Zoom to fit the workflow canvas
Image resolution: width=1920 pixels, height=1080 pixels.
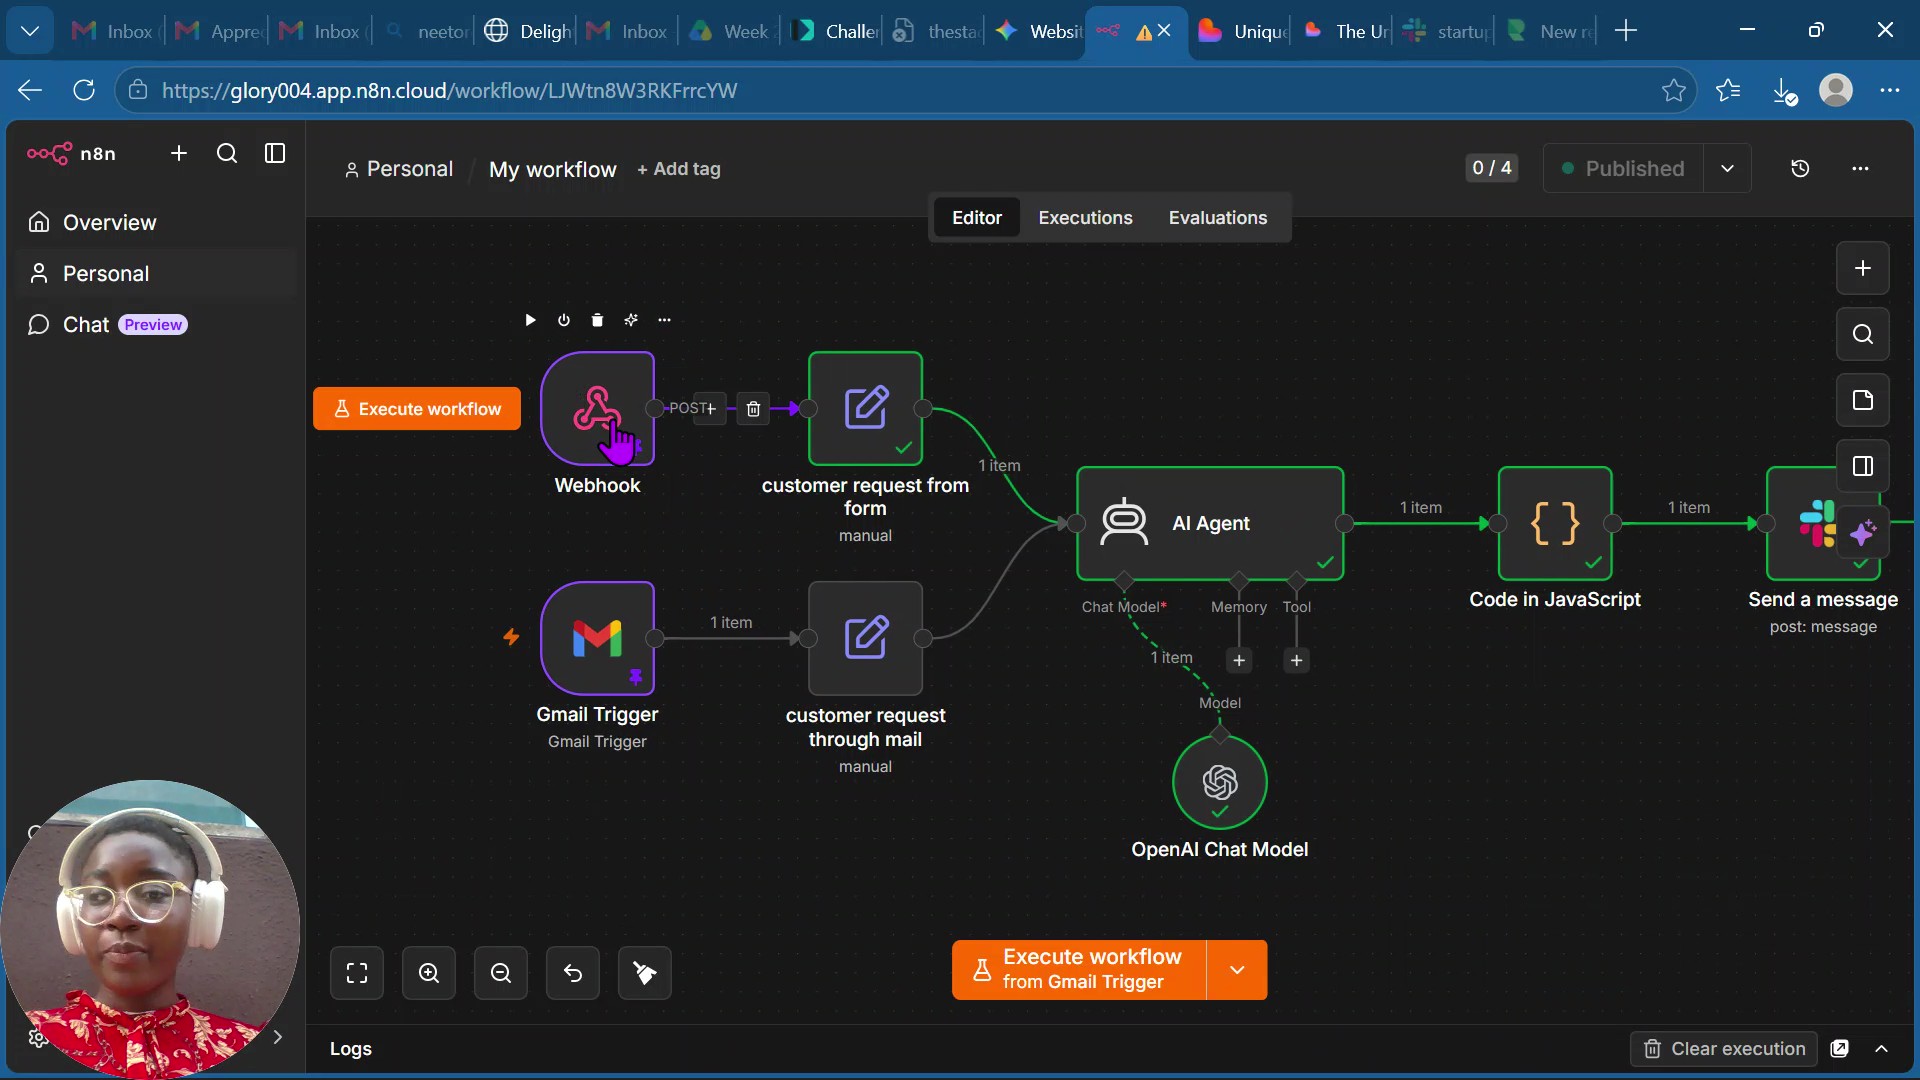click(357, 973)
